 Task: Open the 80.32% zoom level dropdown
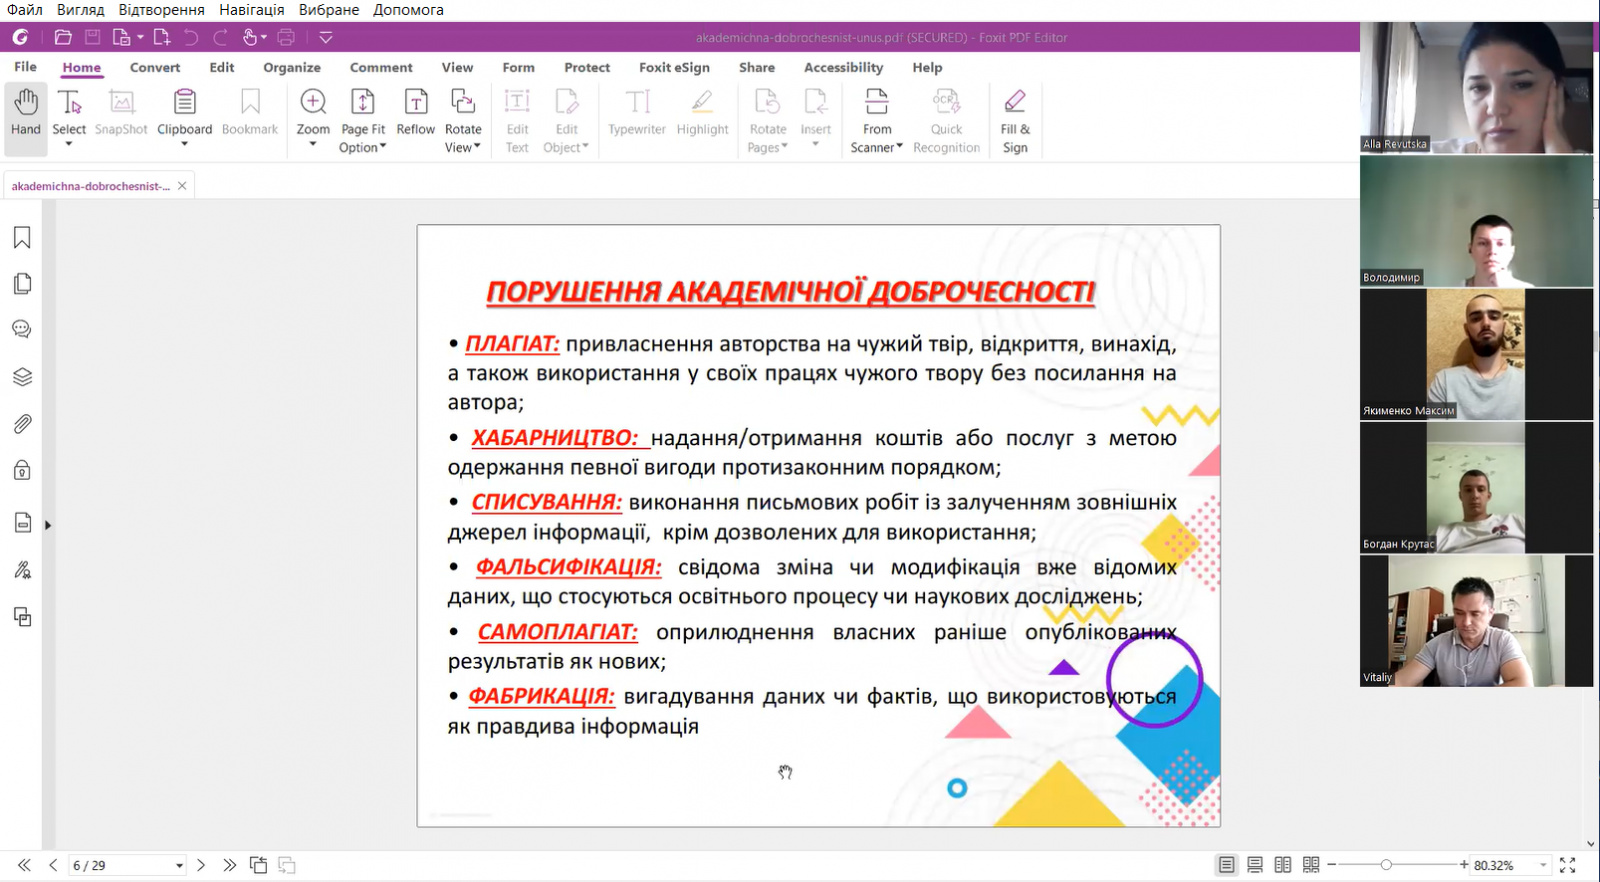1543,865
